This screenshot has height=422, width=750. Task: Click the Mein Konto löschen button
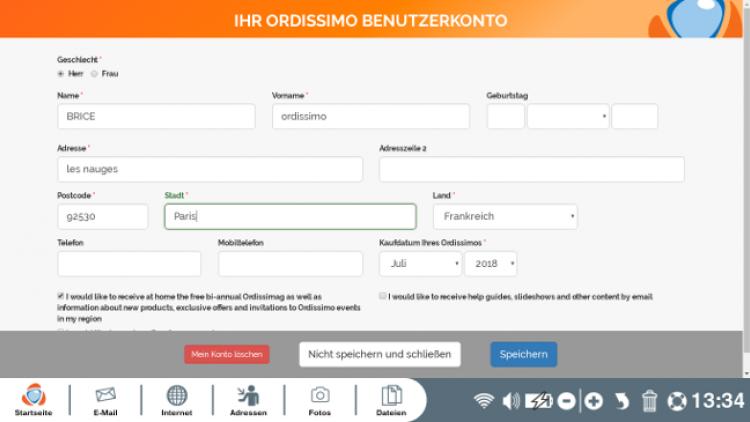tap(227, 354)
